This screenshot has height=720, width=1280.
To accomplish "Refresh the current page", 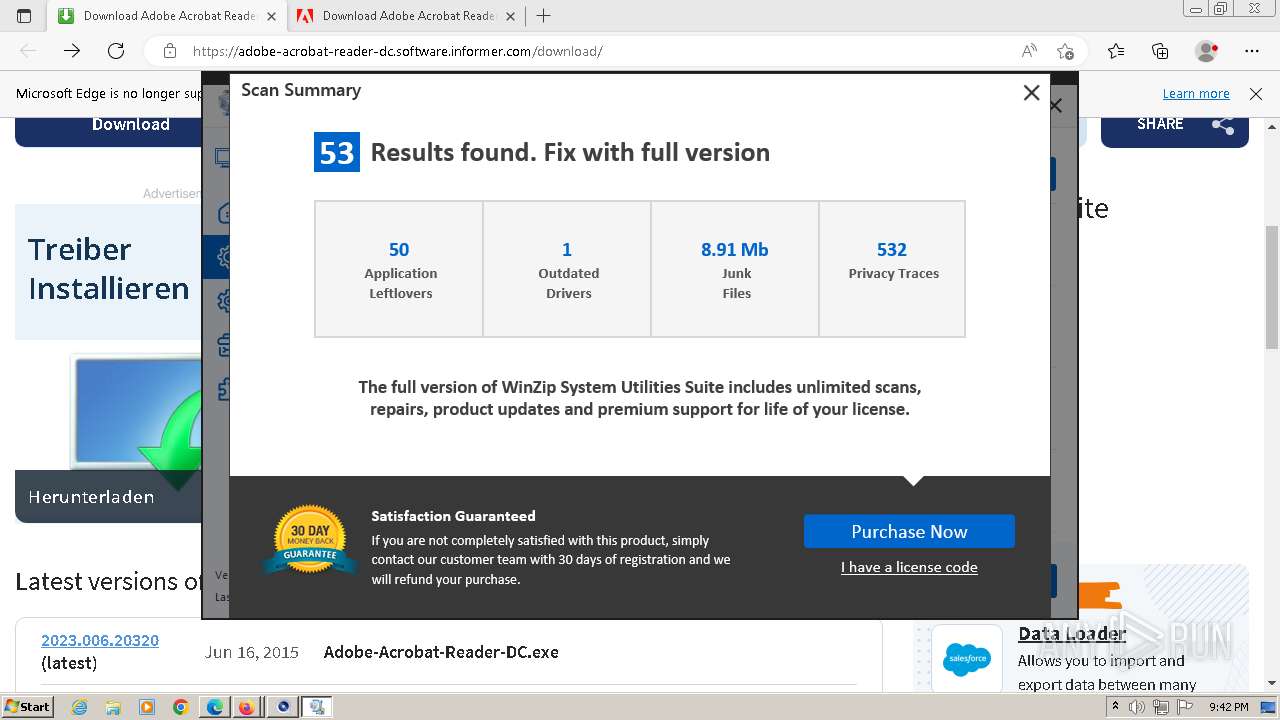I will pos(116,51).
